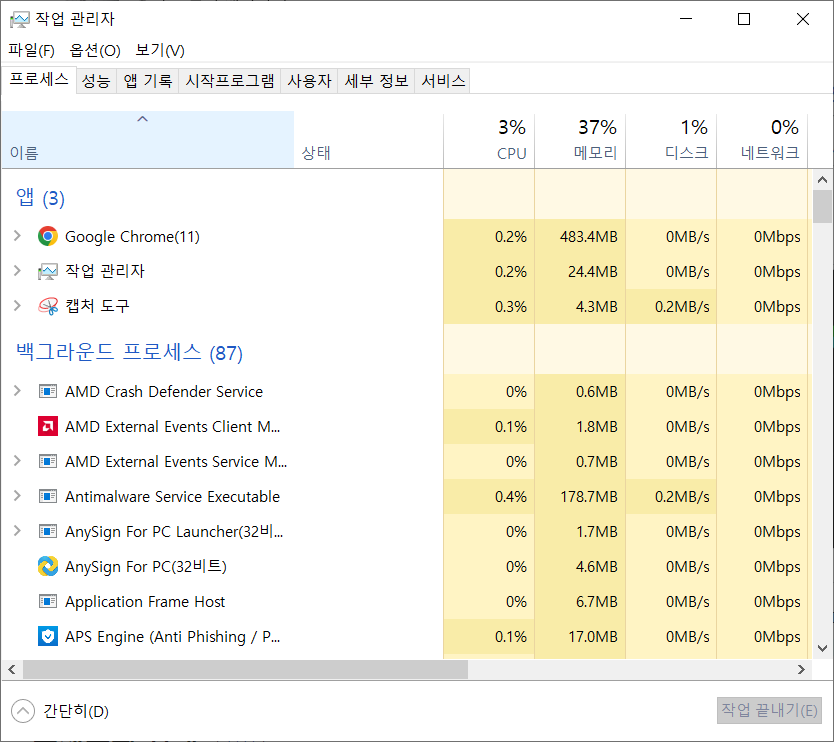Click the 작업 끝내기(E) button

[x=769, y=711]
